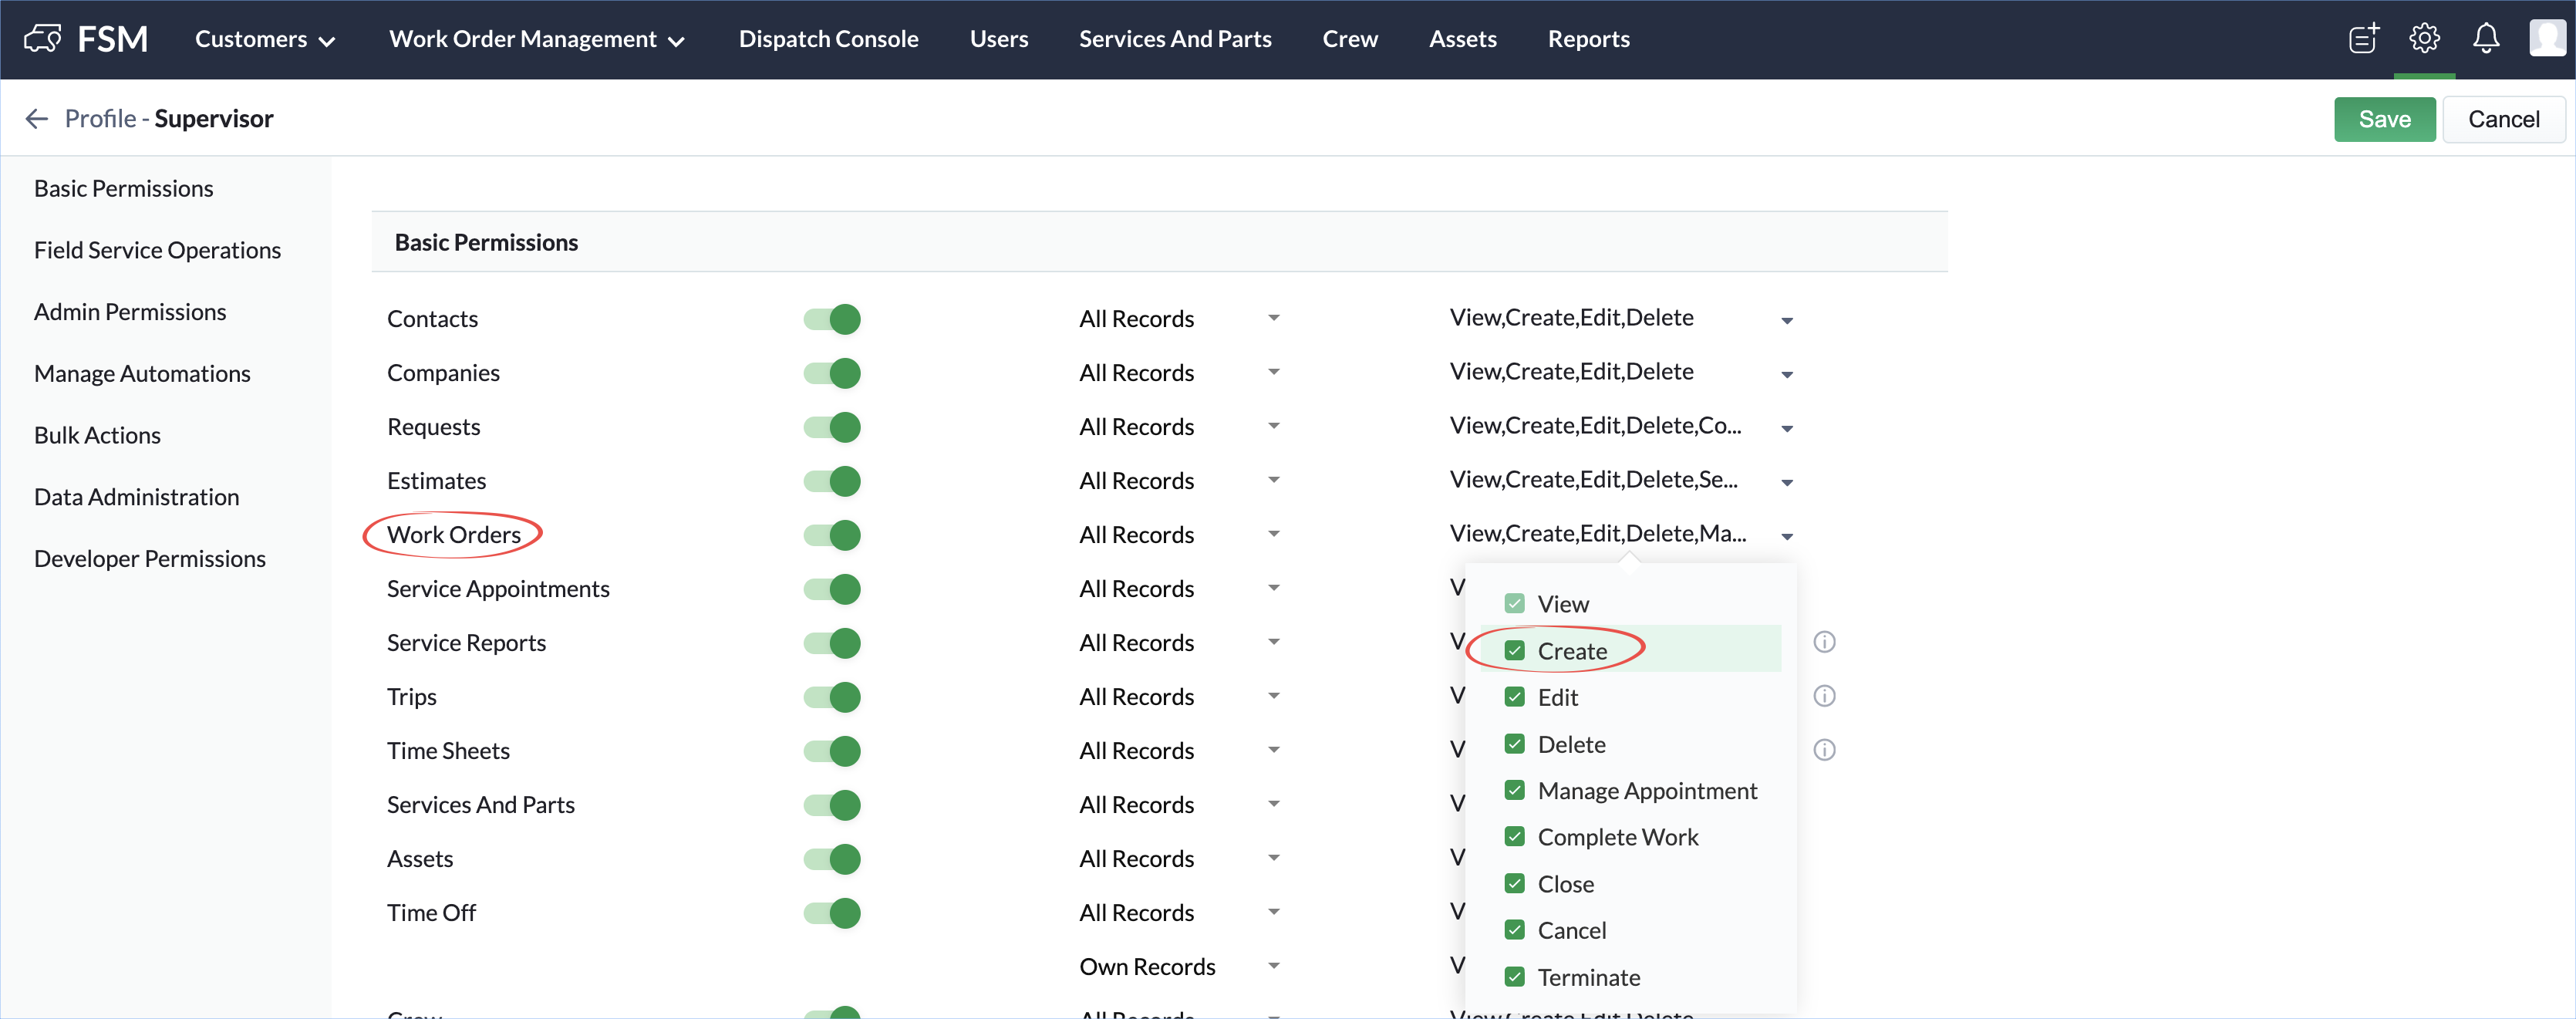This screenshot has height=1019, width=2576.
Task: Uncheck the Create checkbox in dropdown
Action: [1514, 651]
